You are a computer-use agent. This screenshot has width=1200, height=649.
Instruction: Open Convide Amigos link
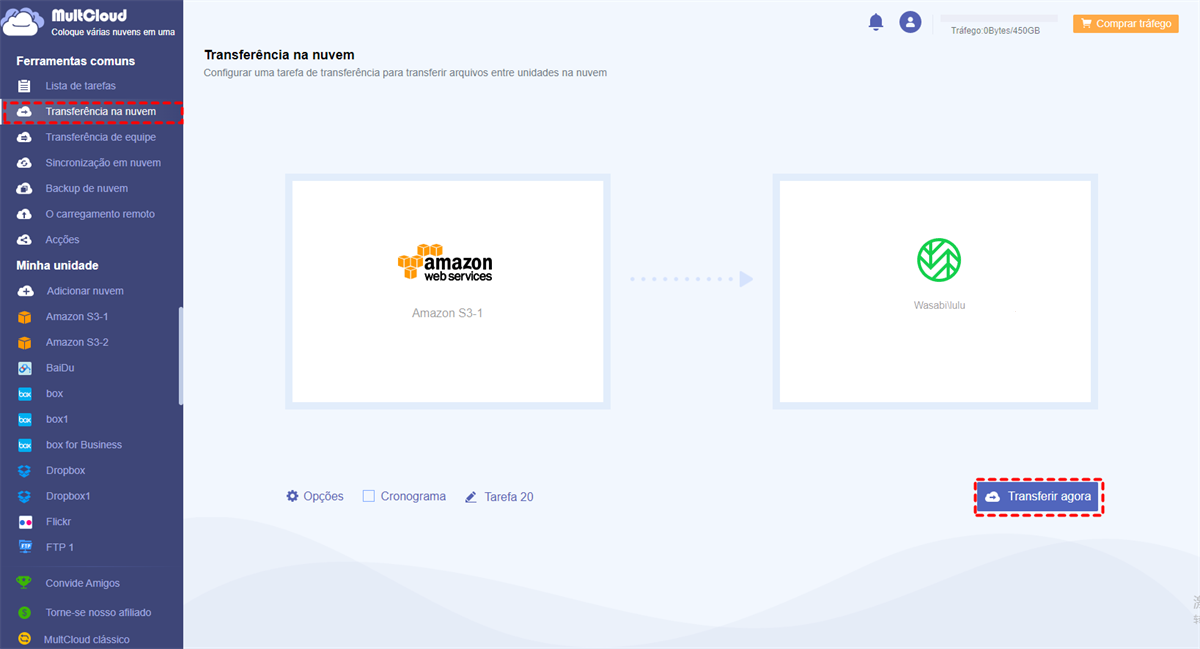point(82,583)
